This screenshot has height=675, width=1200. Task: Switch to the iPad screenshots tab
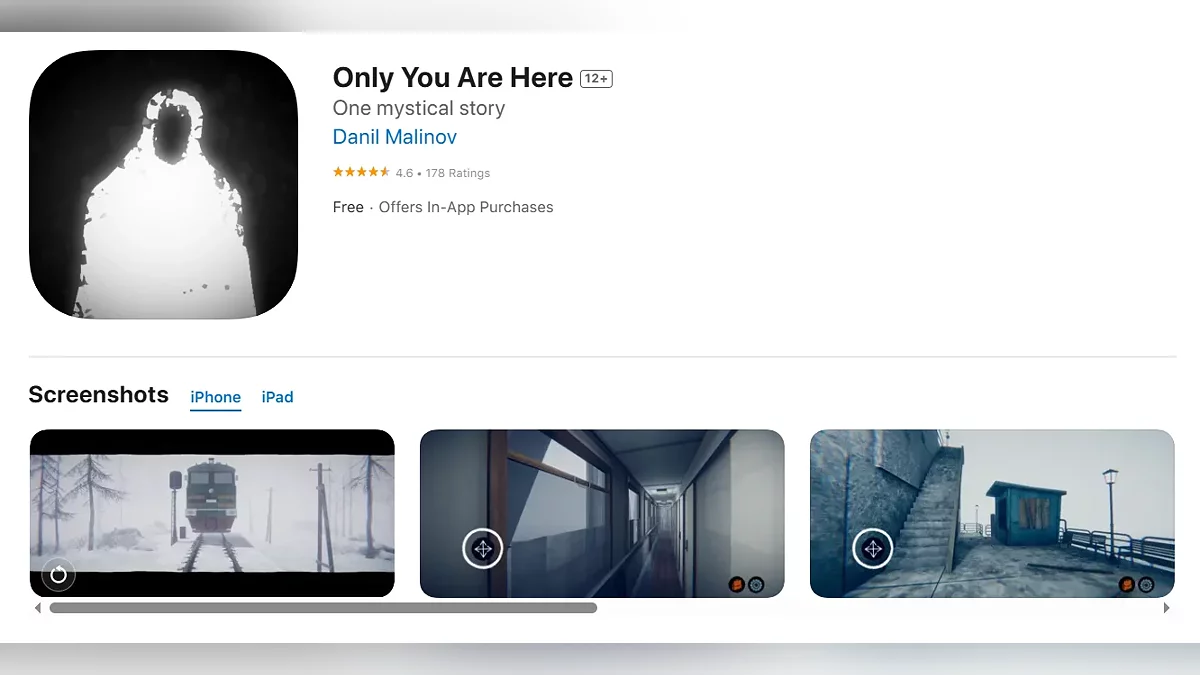click(277, 397)
